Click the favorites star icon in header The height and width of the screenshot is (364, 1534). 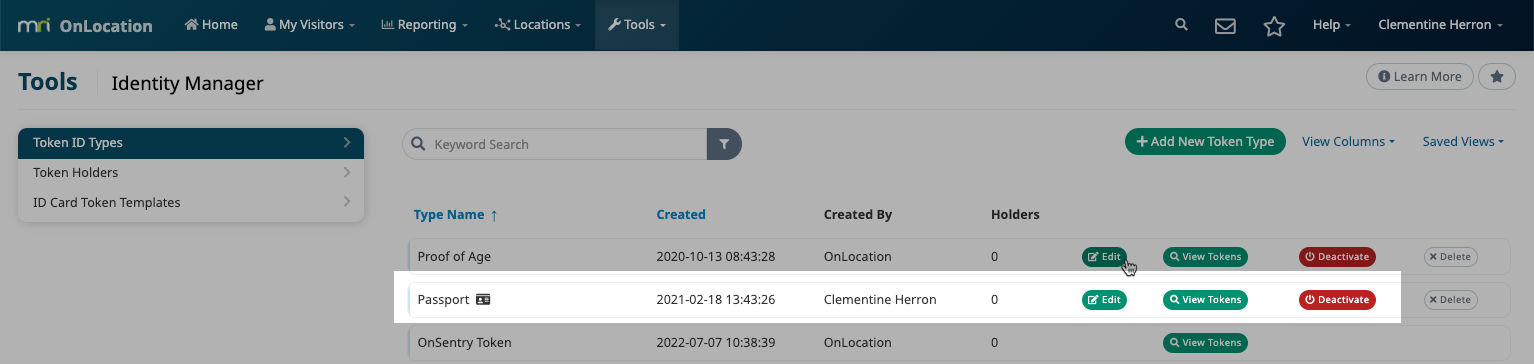(x=1274, y=26)
